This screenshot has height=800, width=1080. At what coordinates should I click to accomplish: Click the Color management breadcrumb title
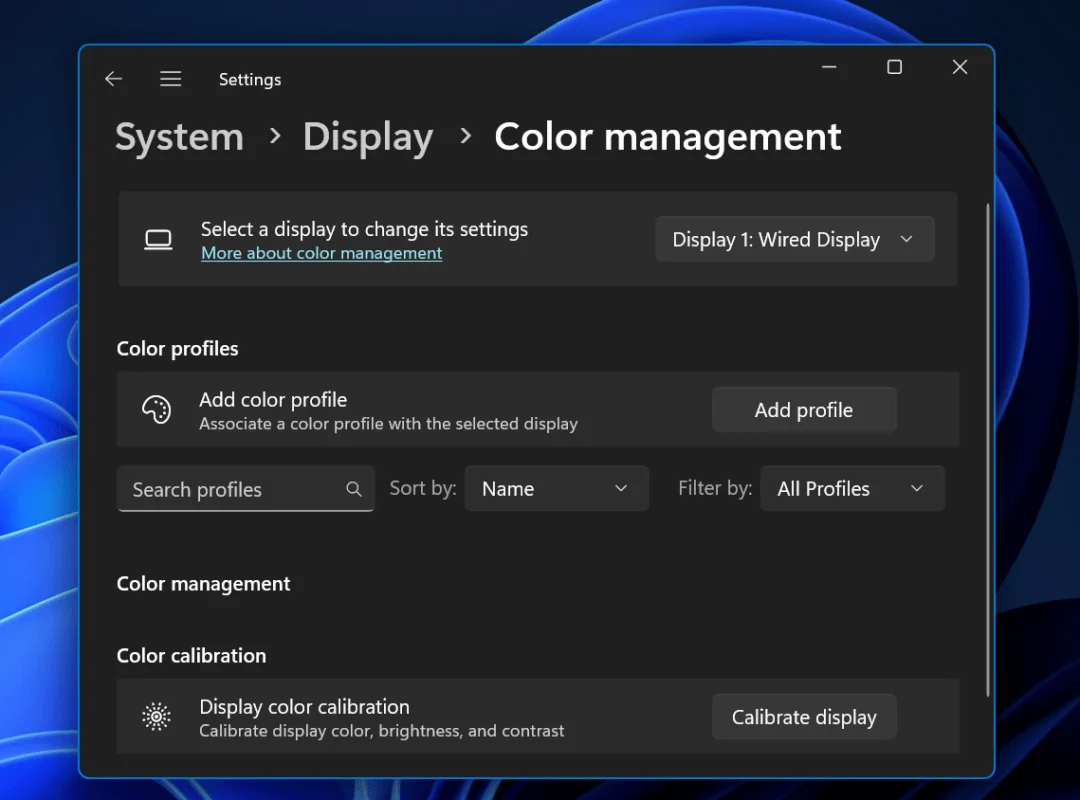pyautogui.click(x=667, y=136)
